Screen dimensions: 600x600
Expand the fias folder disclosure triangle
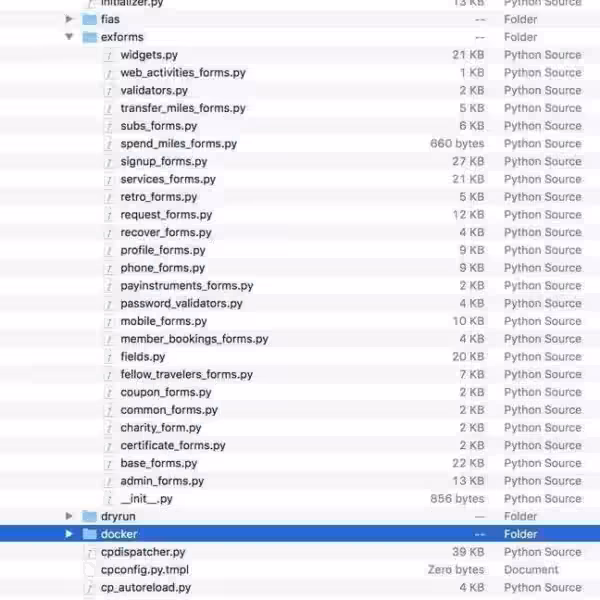(x=69, y=19)
